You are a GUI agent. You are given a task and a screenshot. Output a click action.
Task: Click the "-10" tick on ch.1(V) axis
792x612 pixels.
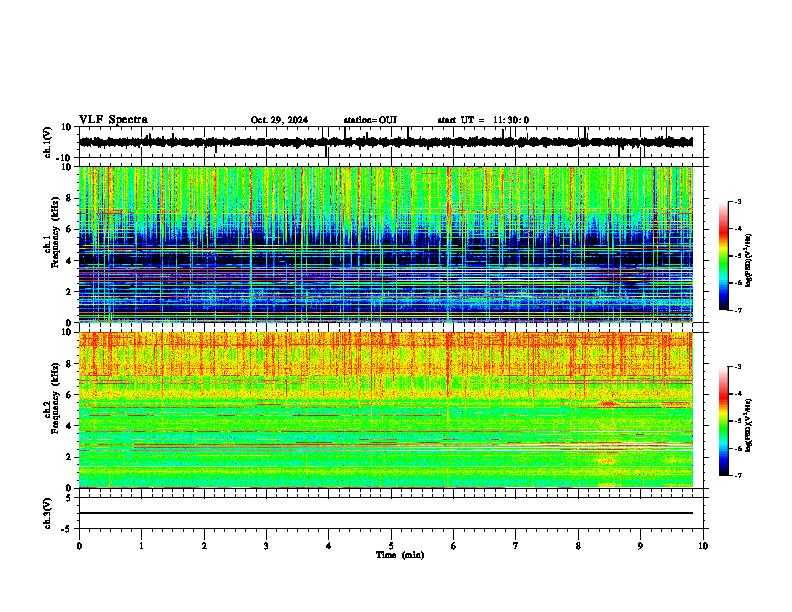pos(65,158)
